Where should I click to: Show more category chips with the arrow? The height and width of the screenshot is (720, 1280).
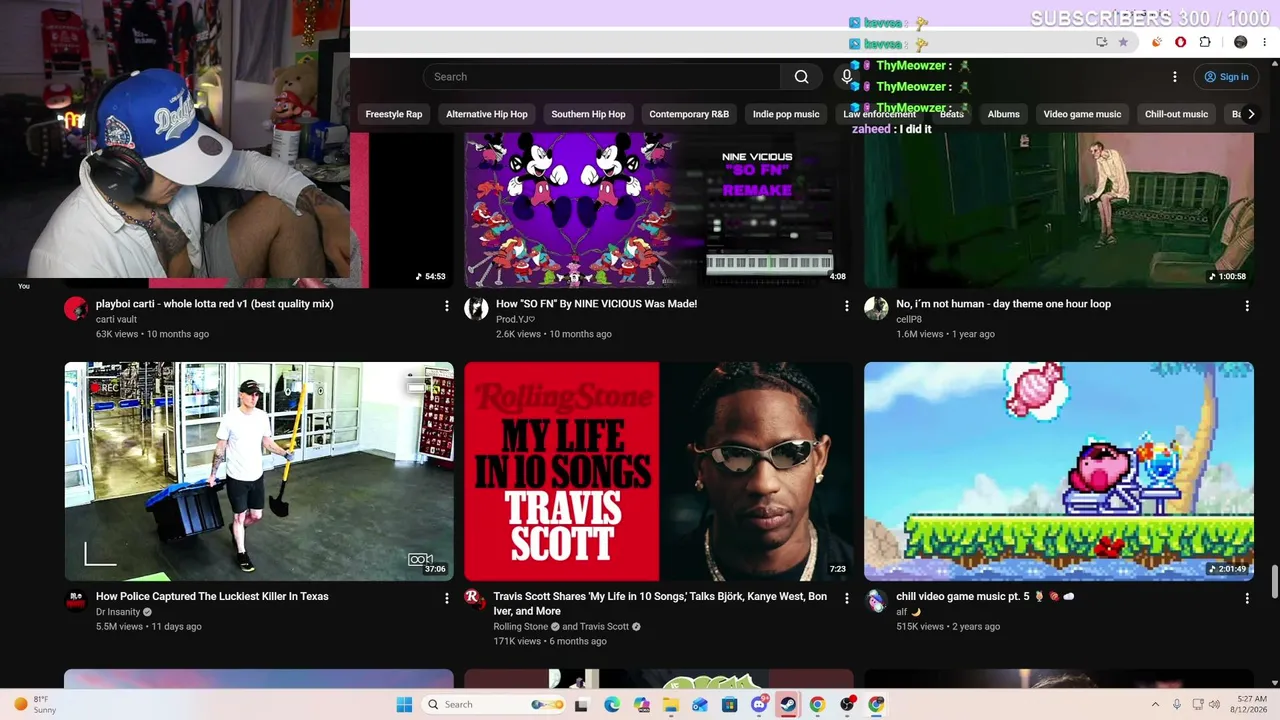[x=1250, y=114]
